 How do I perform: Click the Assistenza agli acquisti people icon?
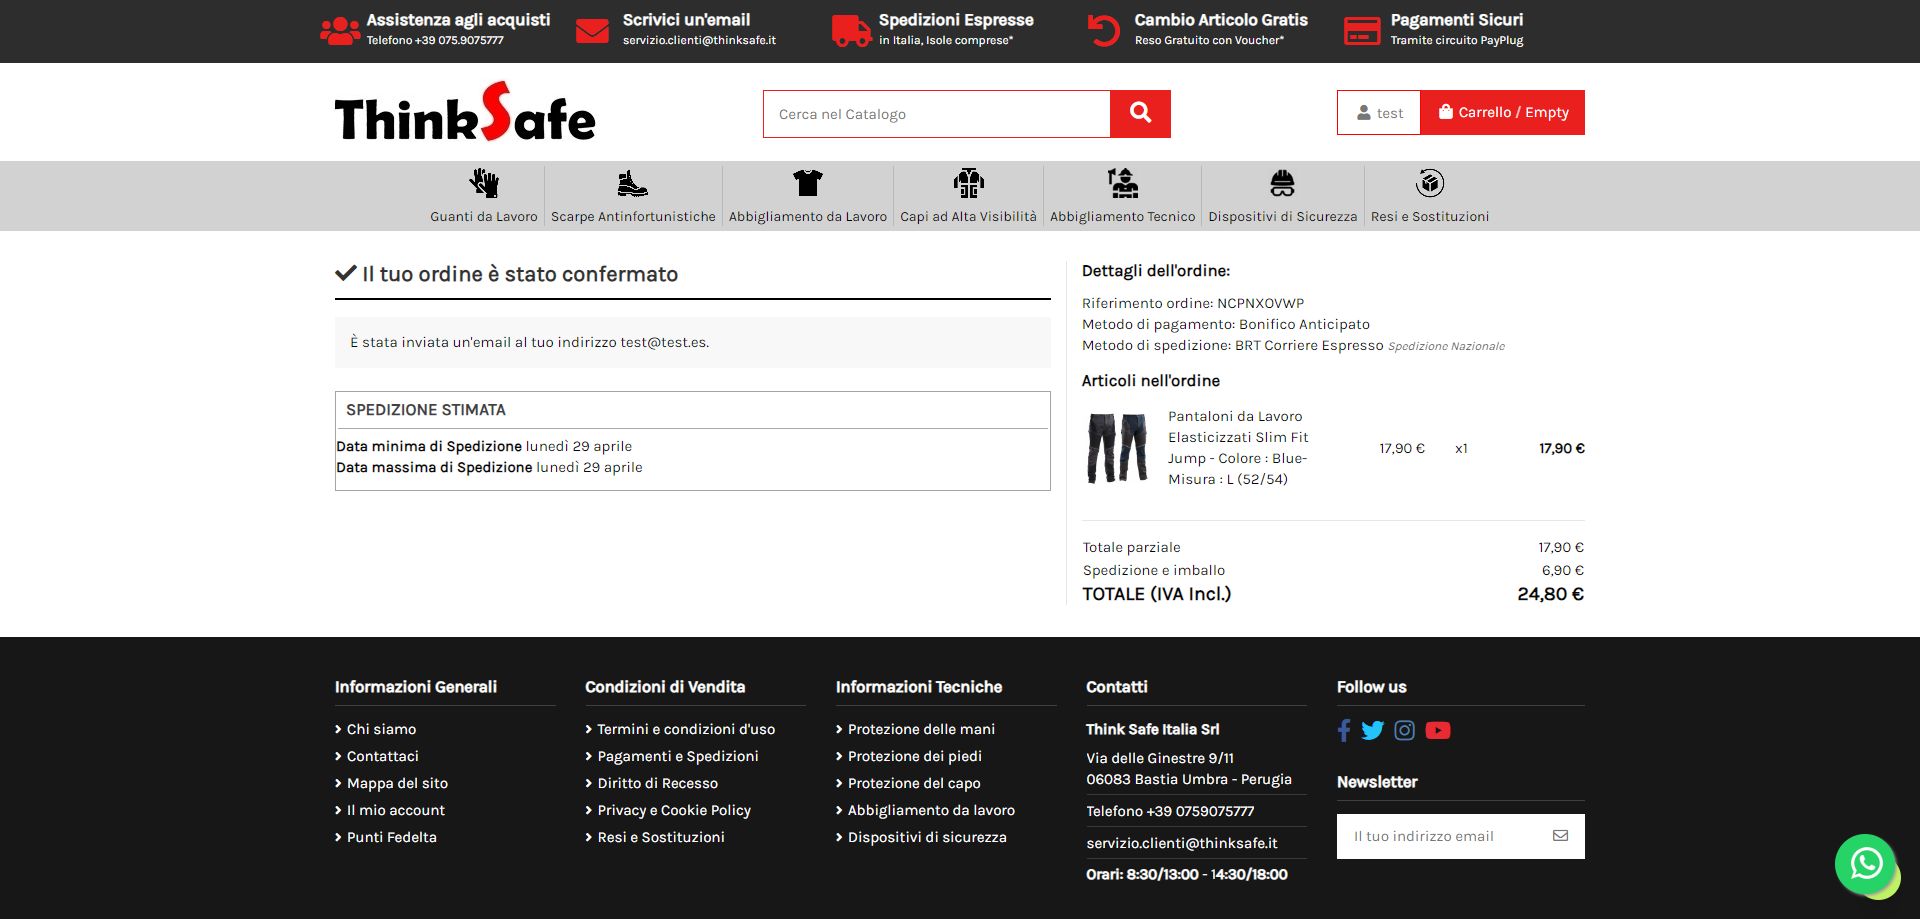340,31
